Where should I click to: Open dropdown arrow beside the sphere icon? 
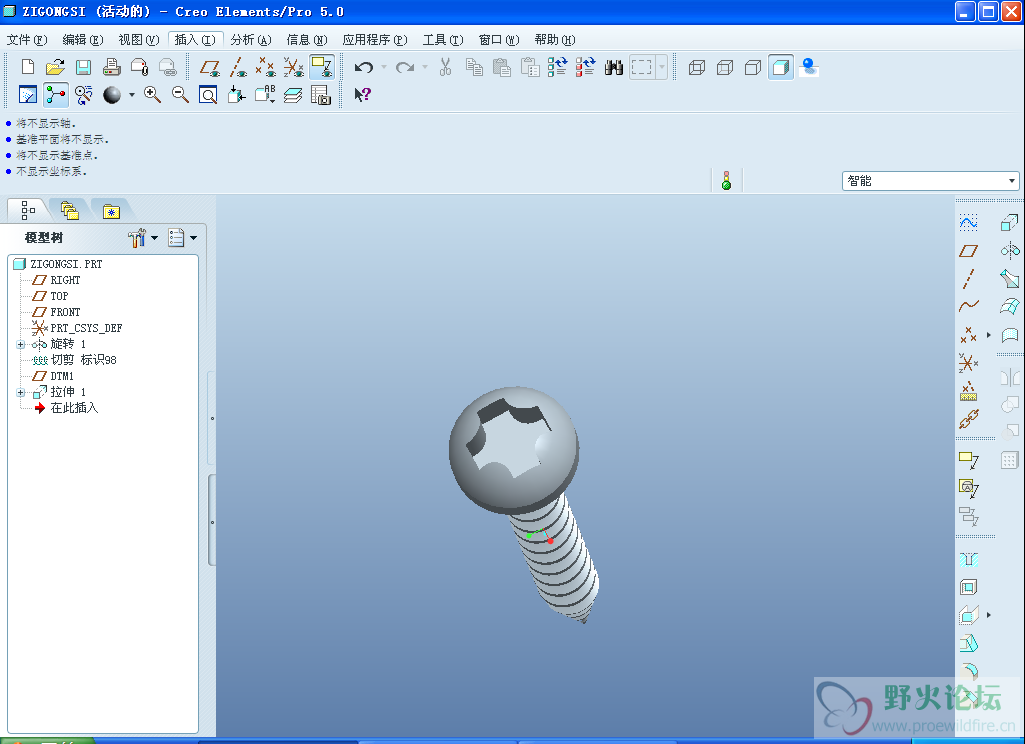coord(131,95)
